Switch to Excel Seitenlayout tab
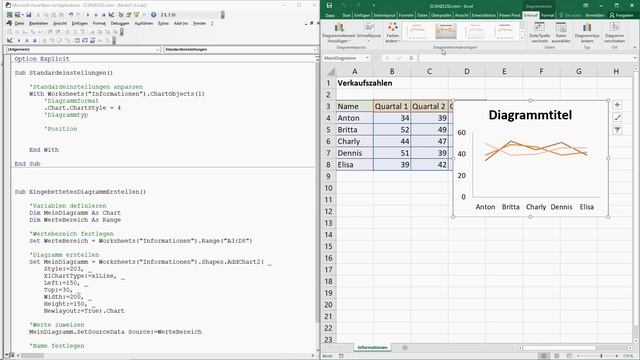The image size is (640, 360). click(384, 15)
